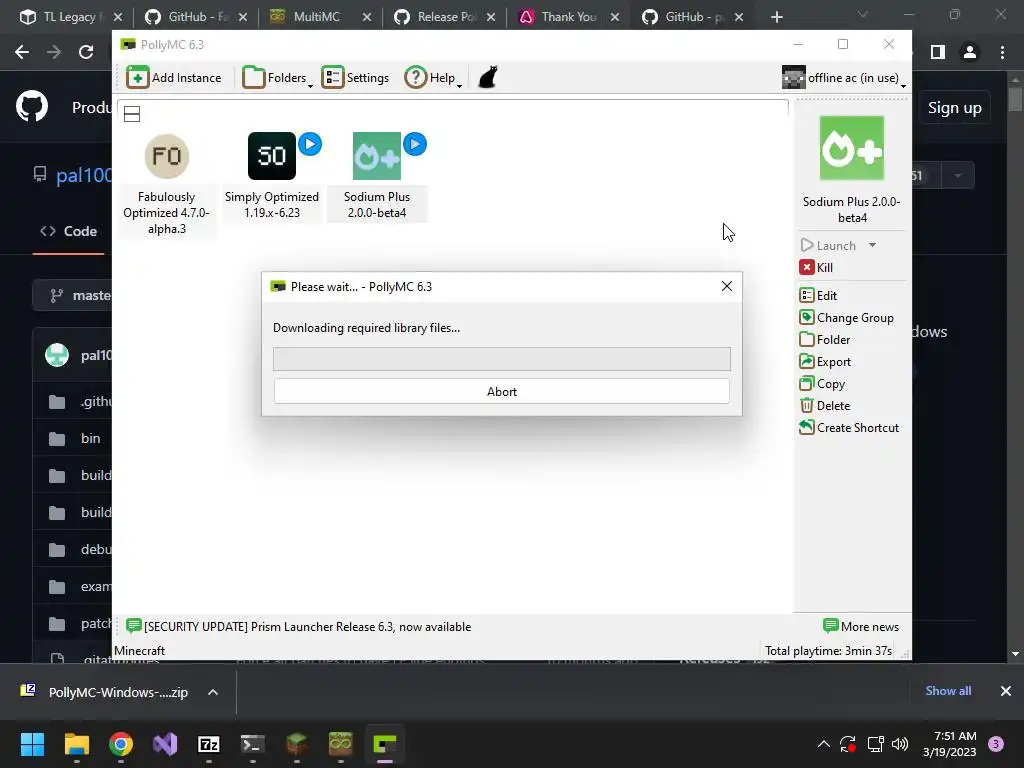
Task: Open PollyMC Settings
Action: (355, 78)
